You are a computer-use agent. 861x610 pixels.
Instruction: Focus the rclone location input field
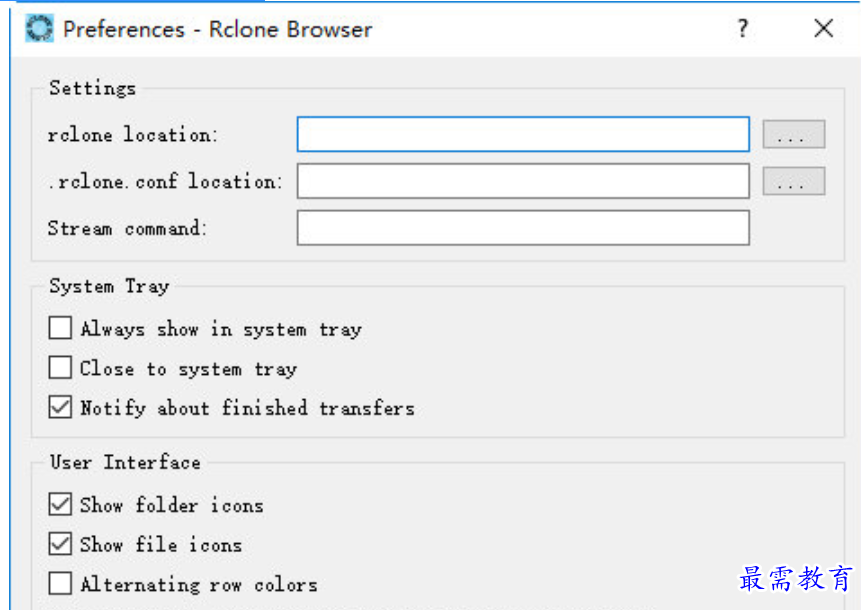(x=523, y=134)
